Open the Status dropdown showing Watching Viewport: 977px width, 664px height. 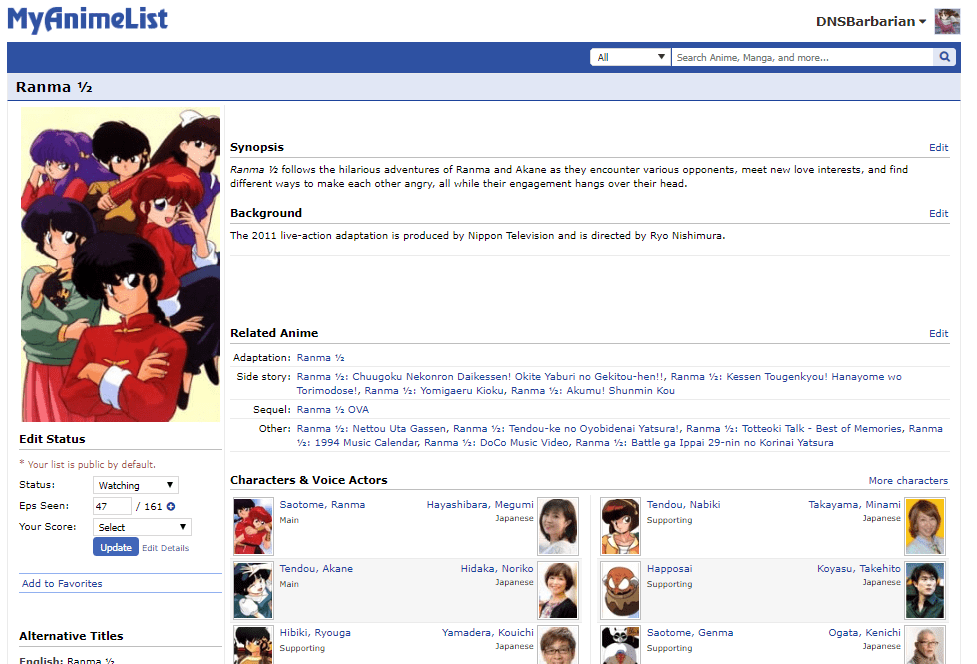[x=135, y=484]
